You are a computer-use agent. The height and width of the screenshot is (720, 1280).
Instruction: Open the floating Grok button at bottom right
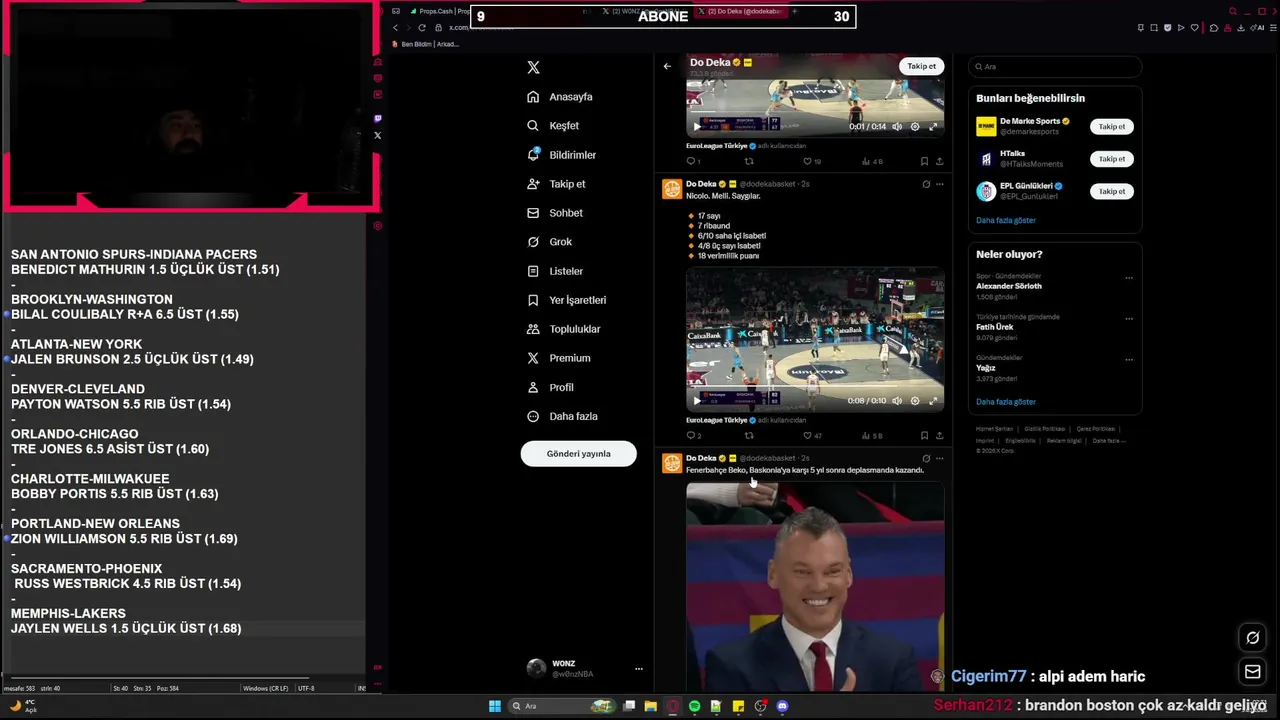click(x=1252, y=638)
